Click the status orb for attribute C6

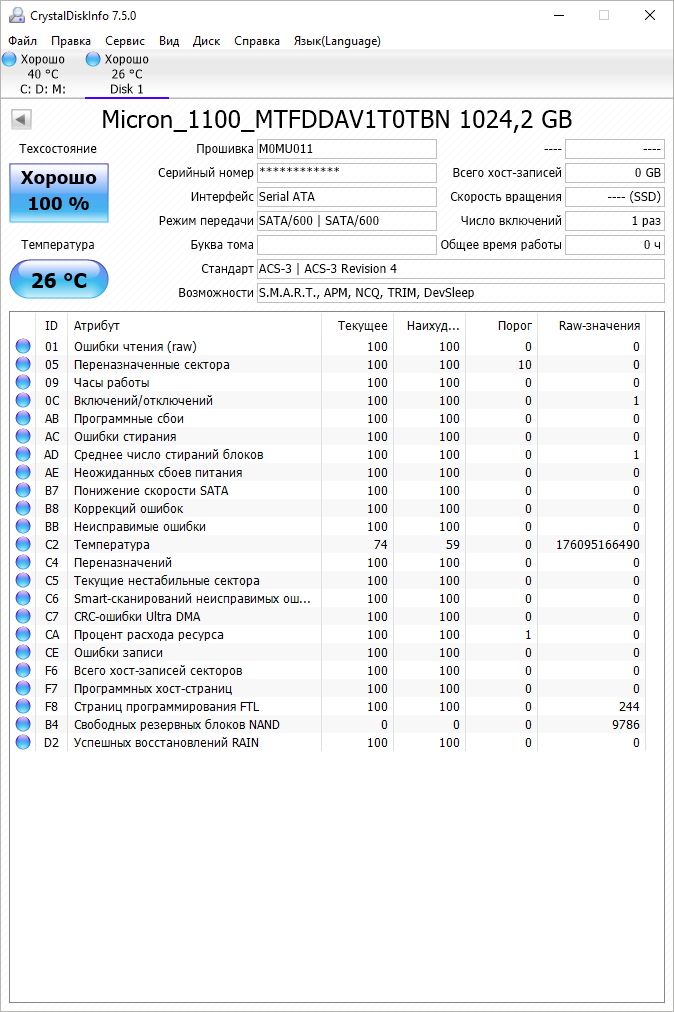tap(23, 598)
